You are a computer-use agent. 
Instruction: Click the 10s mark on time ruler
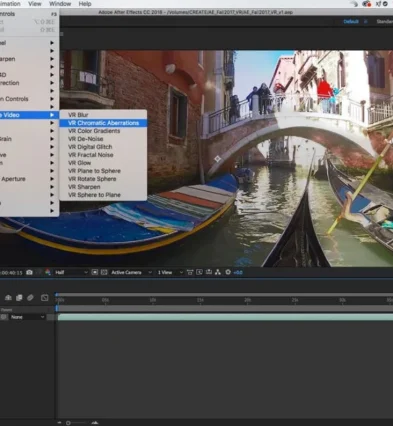(x=153, y=300)
